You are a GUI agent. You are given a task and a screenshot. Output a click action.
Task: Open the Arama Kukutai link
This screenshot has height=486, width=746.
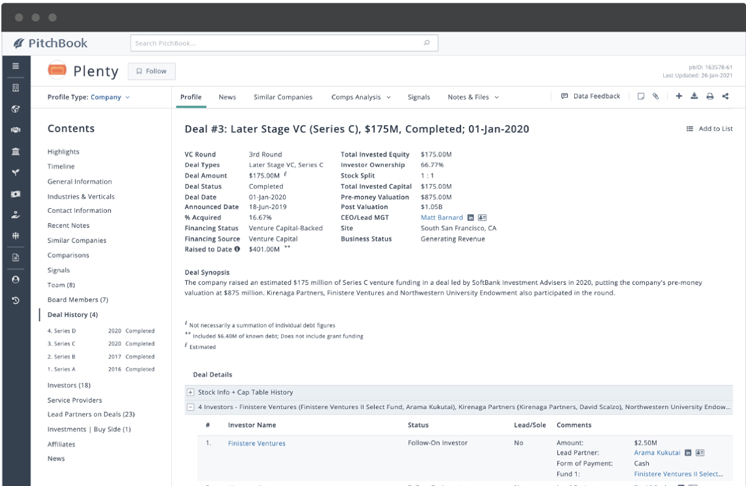(x=657, y=453)
